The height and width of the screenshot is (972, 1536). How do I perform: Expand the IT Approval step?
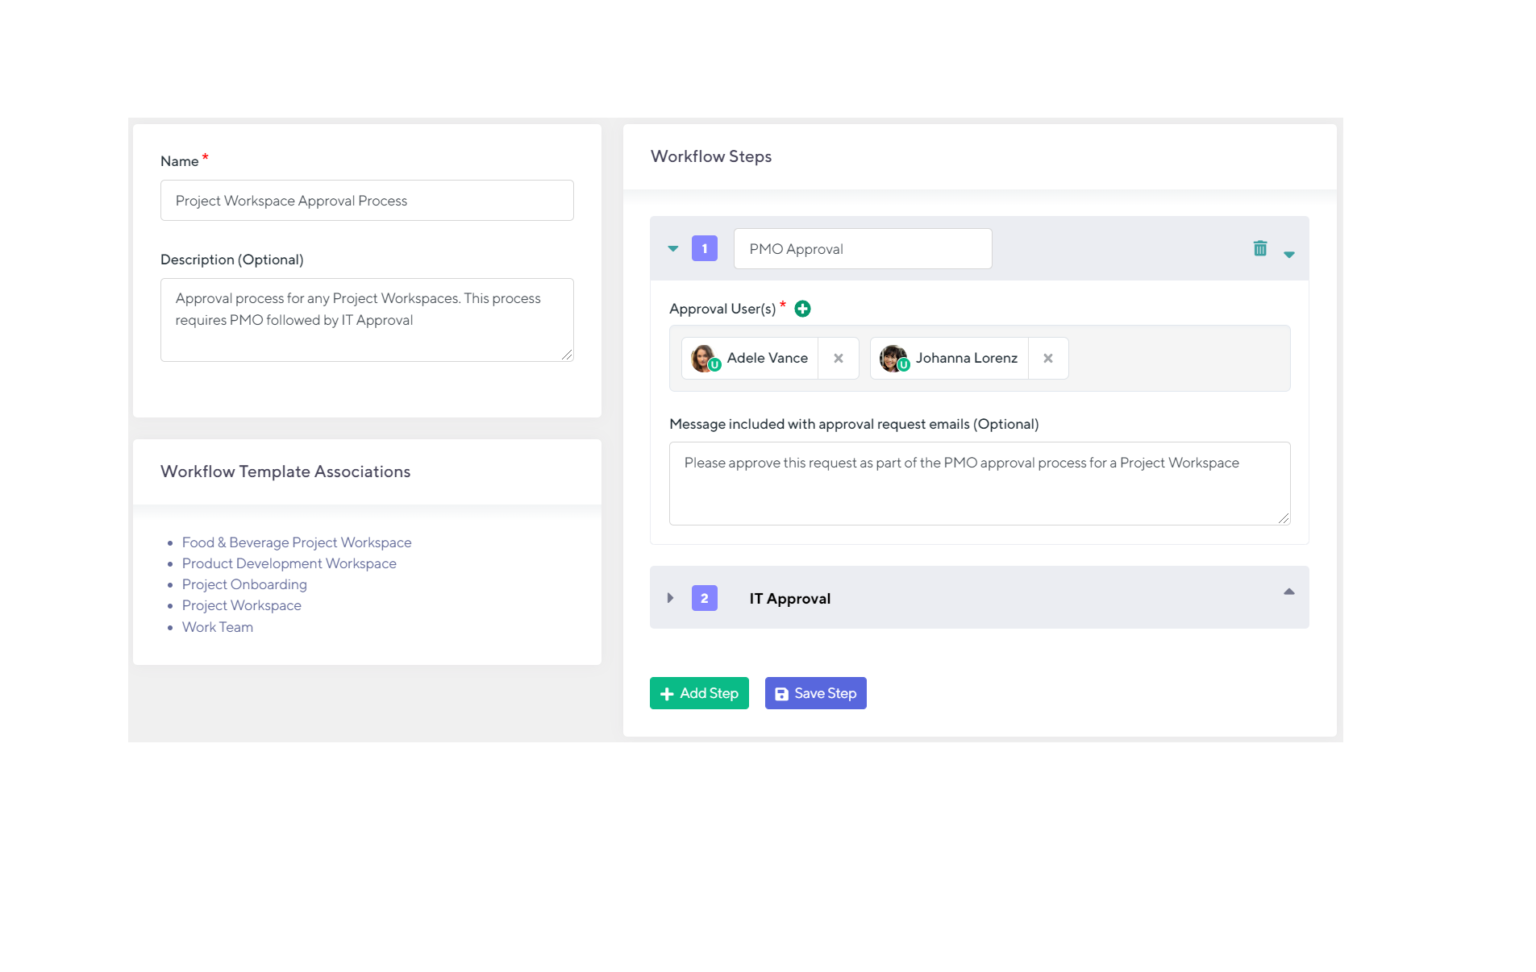(670, 597)
